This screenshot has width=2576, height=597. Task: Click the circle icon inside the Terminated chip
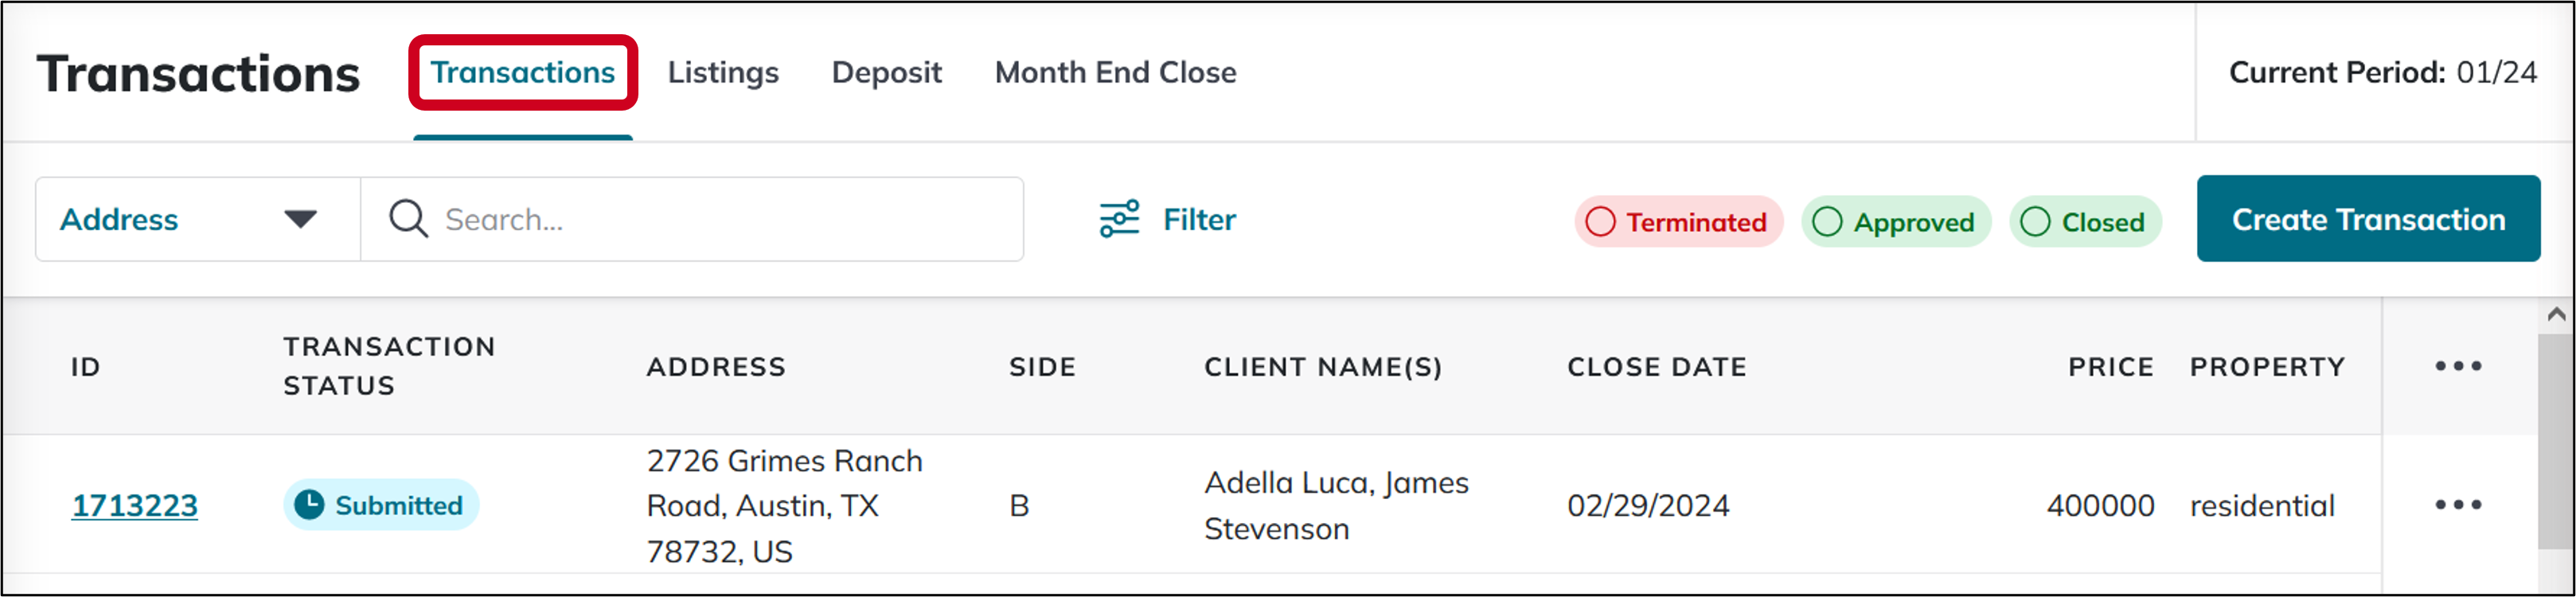pyautogui.click(x=1601, y=221)
